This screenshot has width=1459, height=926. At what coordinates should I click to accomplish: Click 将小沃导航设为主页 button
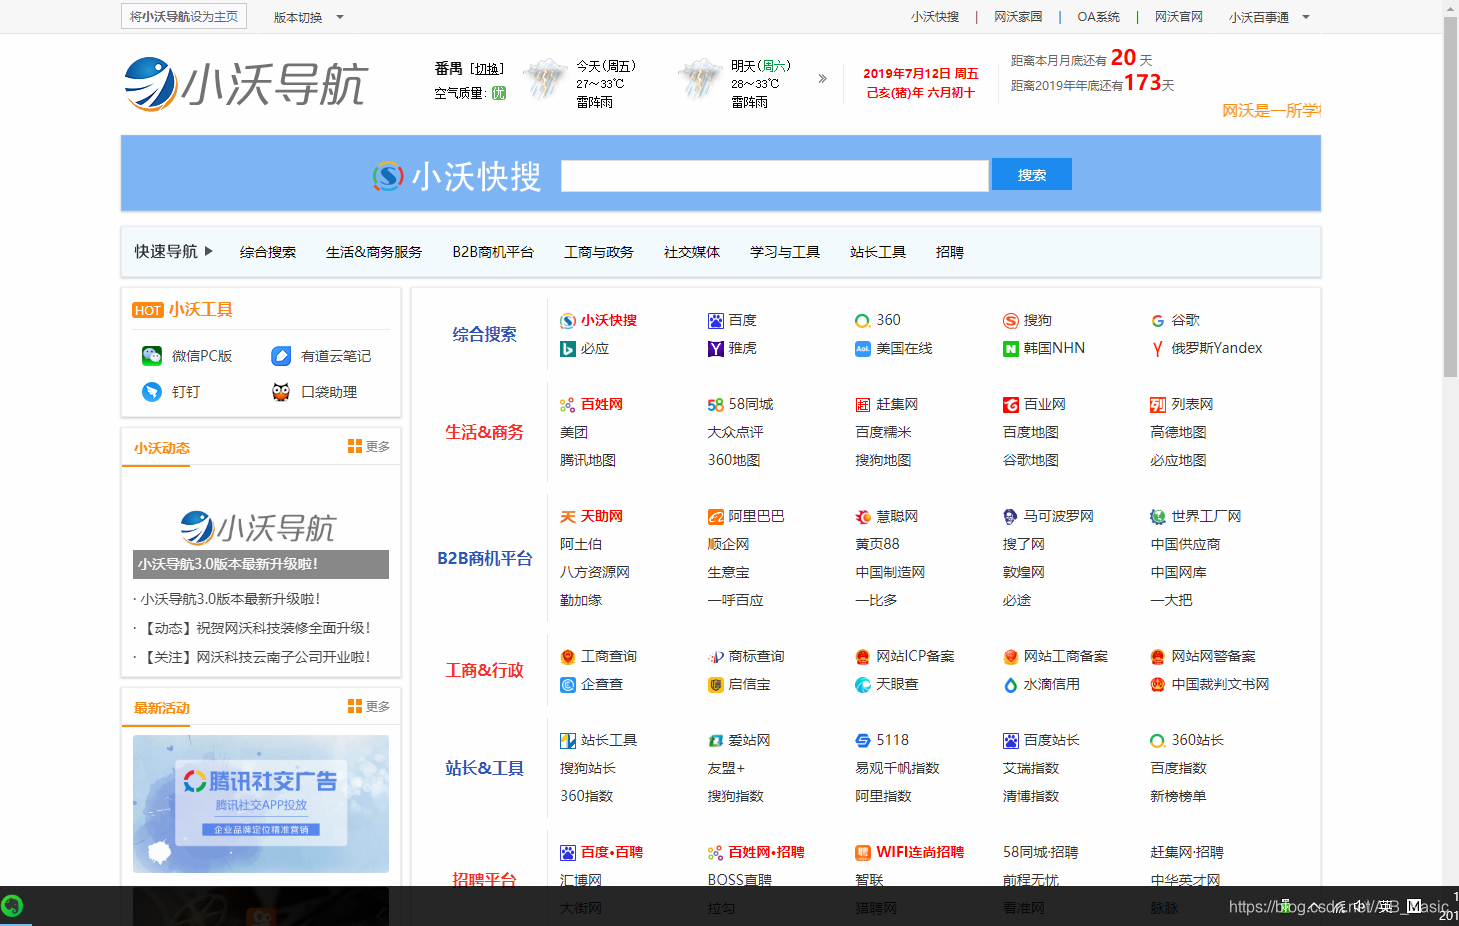tap(184, 16)
